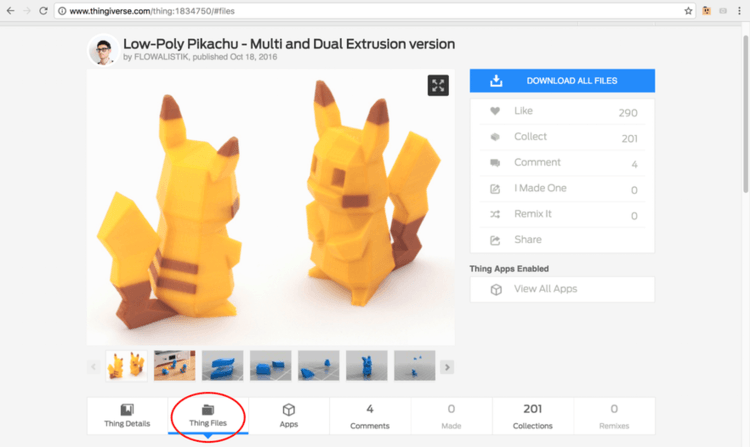750x447 pixels.
Task: Open the 201 Collections tab
Action: tap(532, 416)
